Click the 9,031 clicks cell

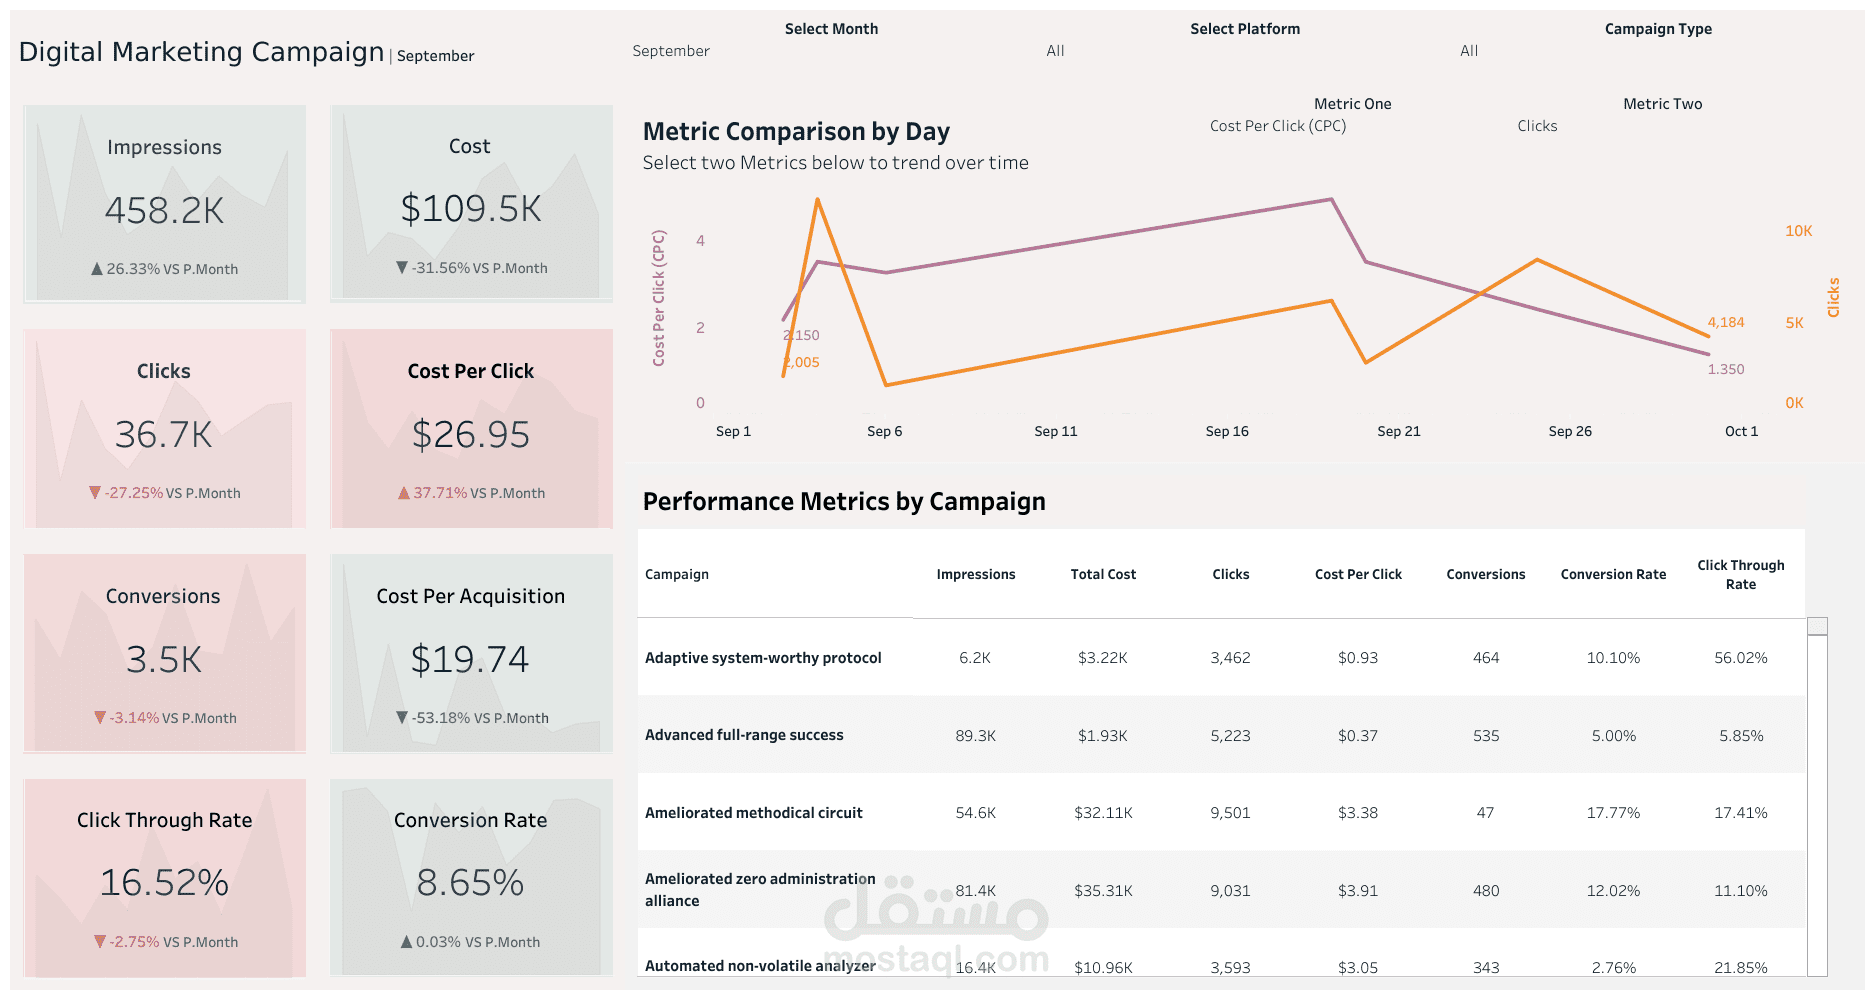click(1231, 891)
